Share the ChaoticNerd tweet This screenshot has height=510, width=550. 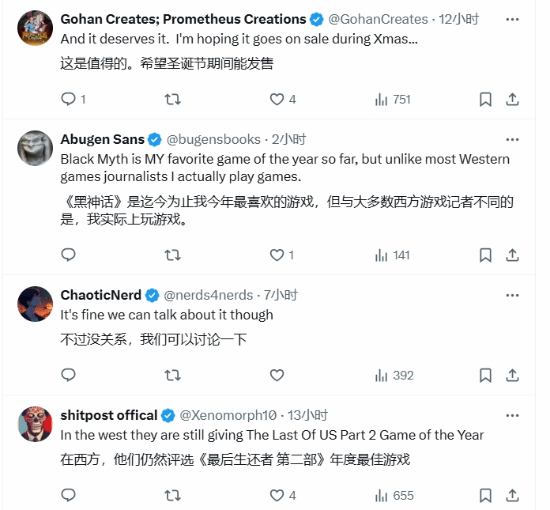[x=512, y=375]
